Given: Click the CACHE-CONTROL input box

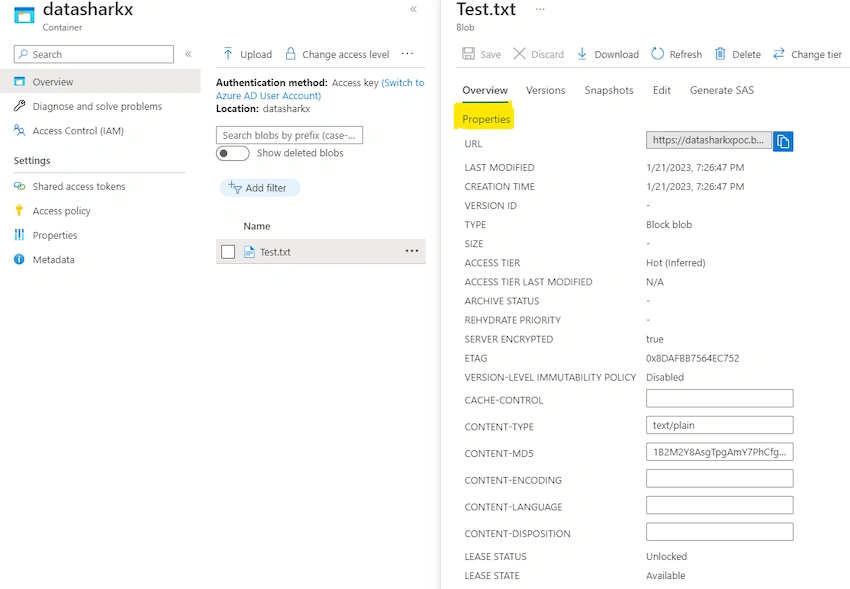Looking at the screenshot, I should [x=719, y=398].
